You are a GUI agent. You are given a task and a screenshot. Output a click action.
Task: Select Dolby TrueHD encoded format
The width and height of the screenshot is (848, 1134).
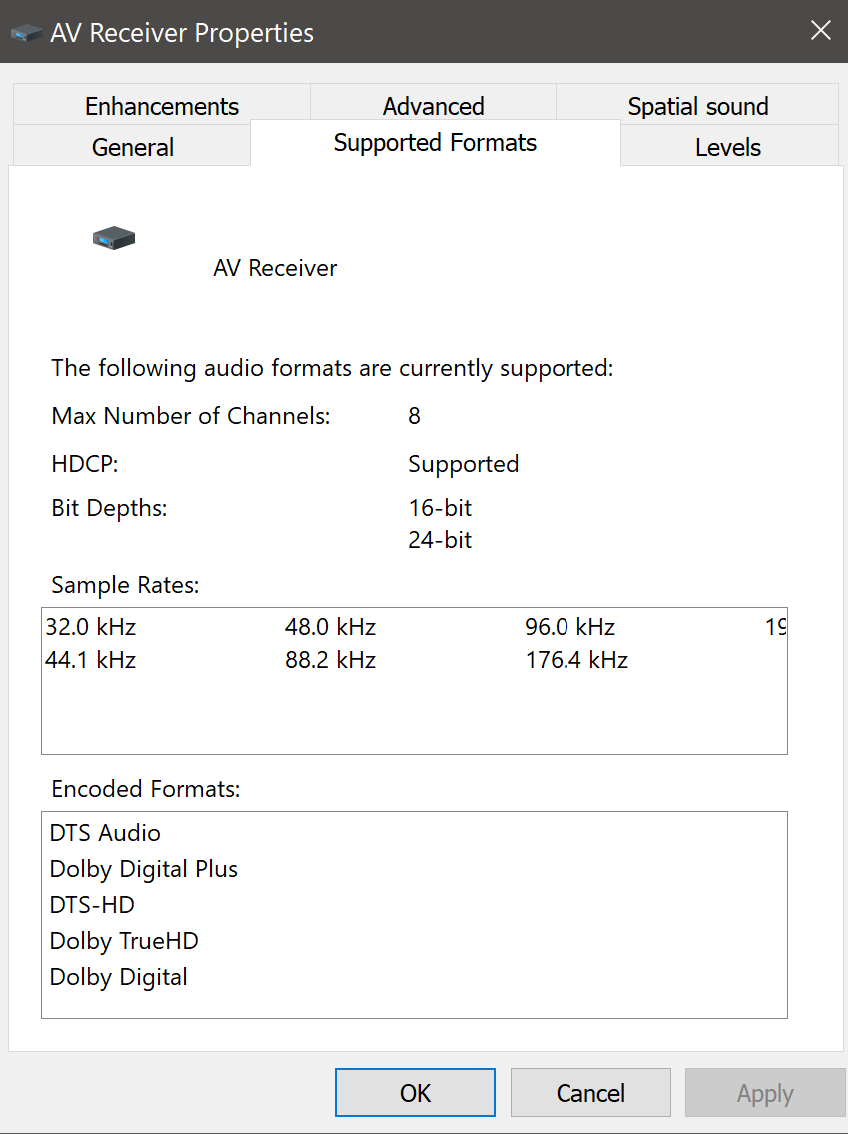coord(124,941)
